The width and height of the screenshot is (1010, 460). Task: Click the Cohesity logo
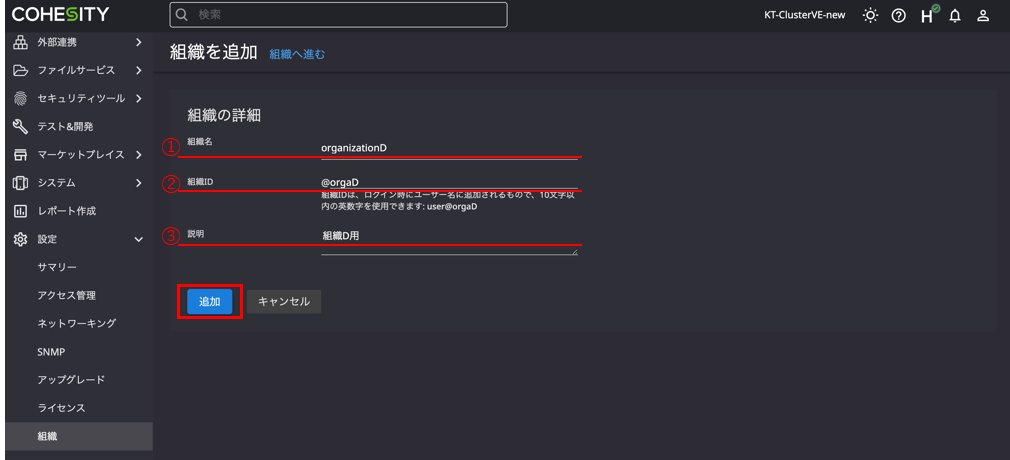click(x=61, y=14)
